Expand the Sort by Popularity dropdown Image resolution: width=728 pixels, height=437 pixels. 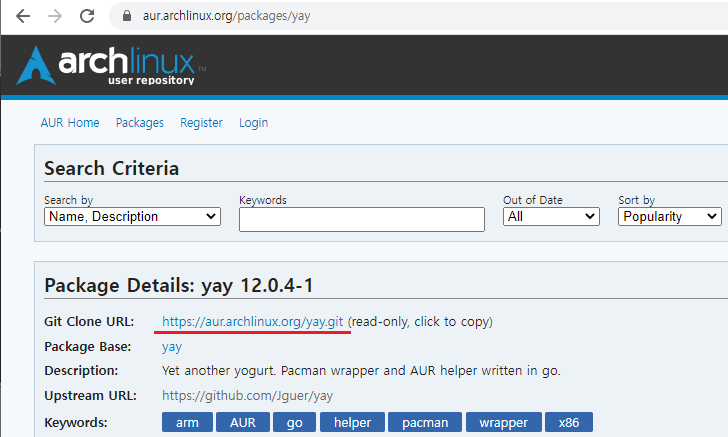pyautogui.click(x=670, y=216)
